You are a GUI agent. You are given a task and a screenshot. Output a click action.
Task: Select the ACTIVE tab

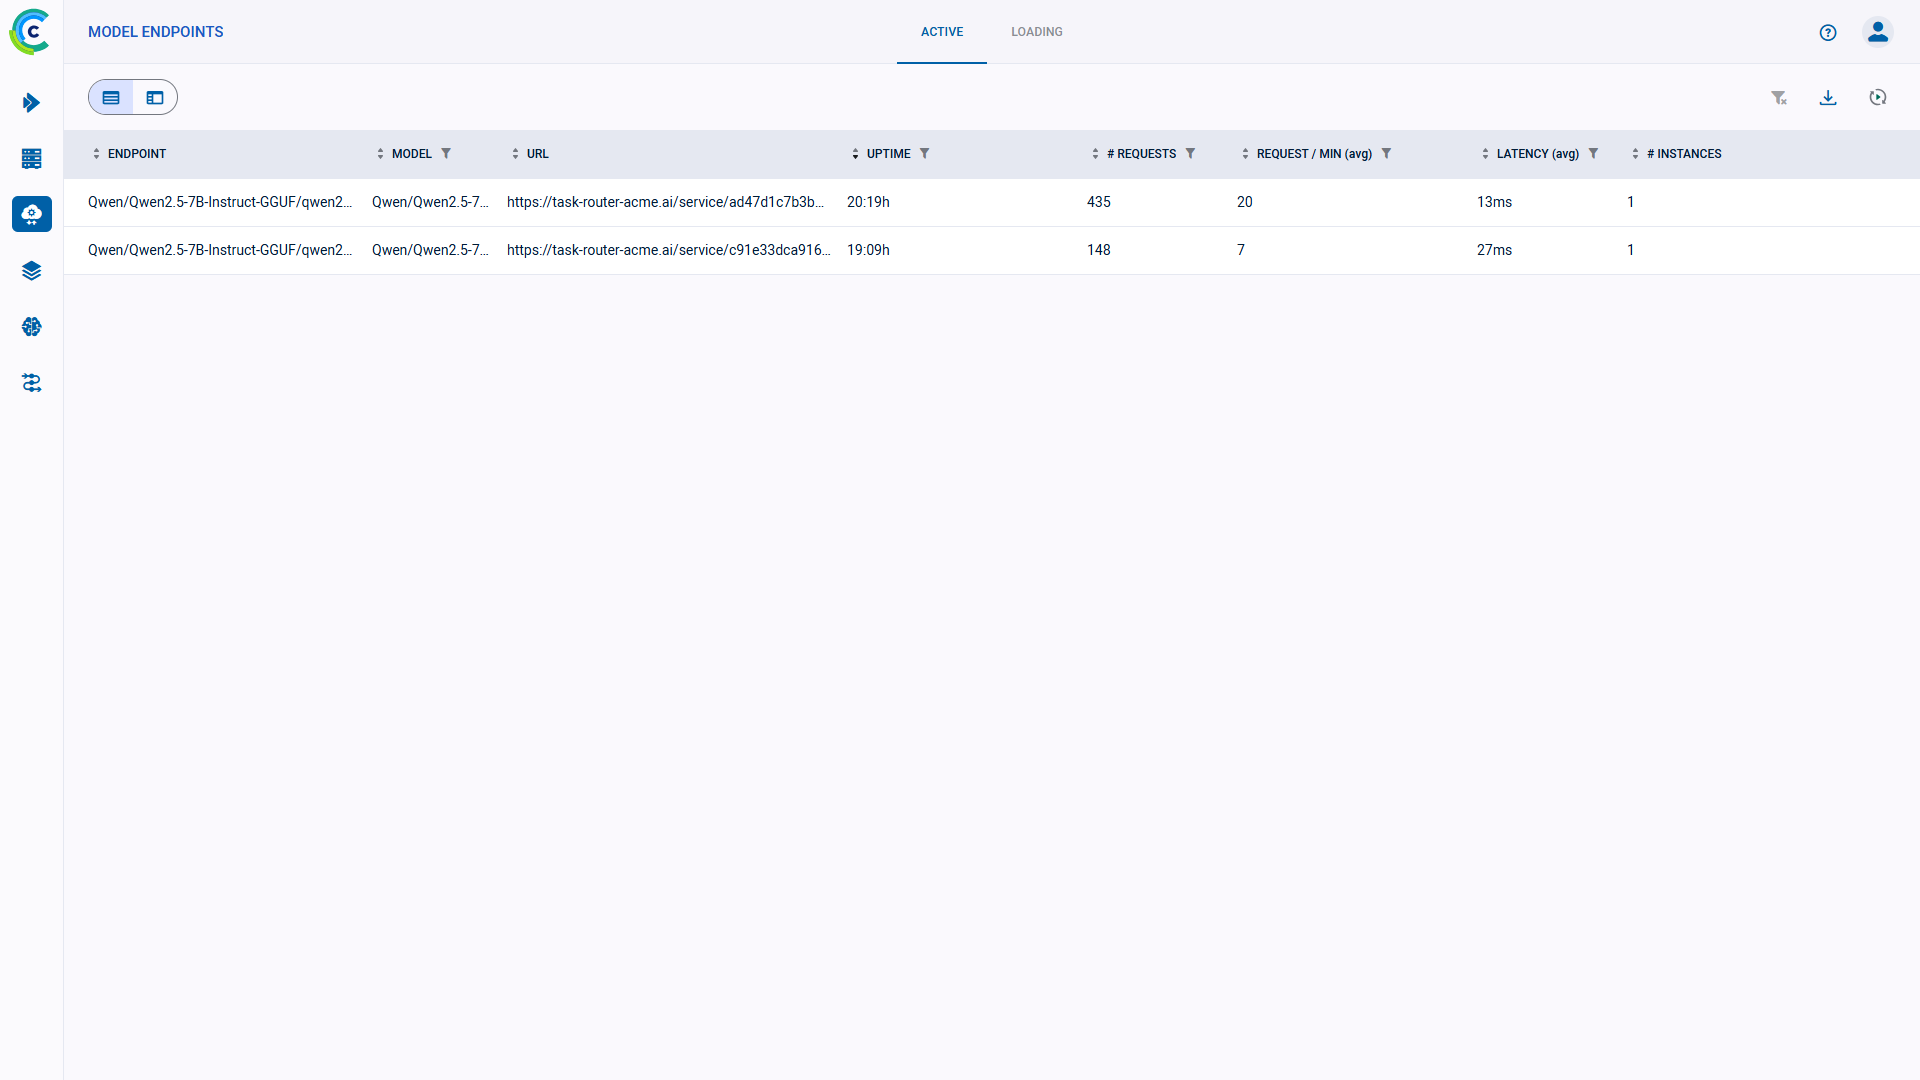point(941,32)
